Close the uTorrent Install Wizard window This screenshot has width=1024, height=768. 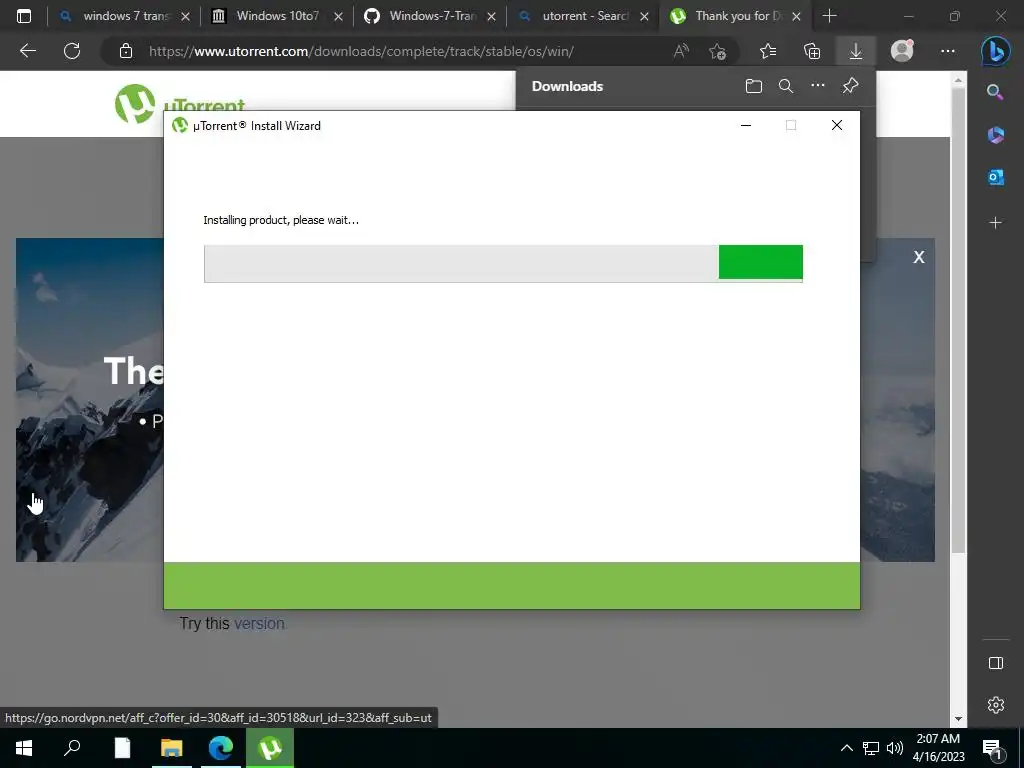837,125
